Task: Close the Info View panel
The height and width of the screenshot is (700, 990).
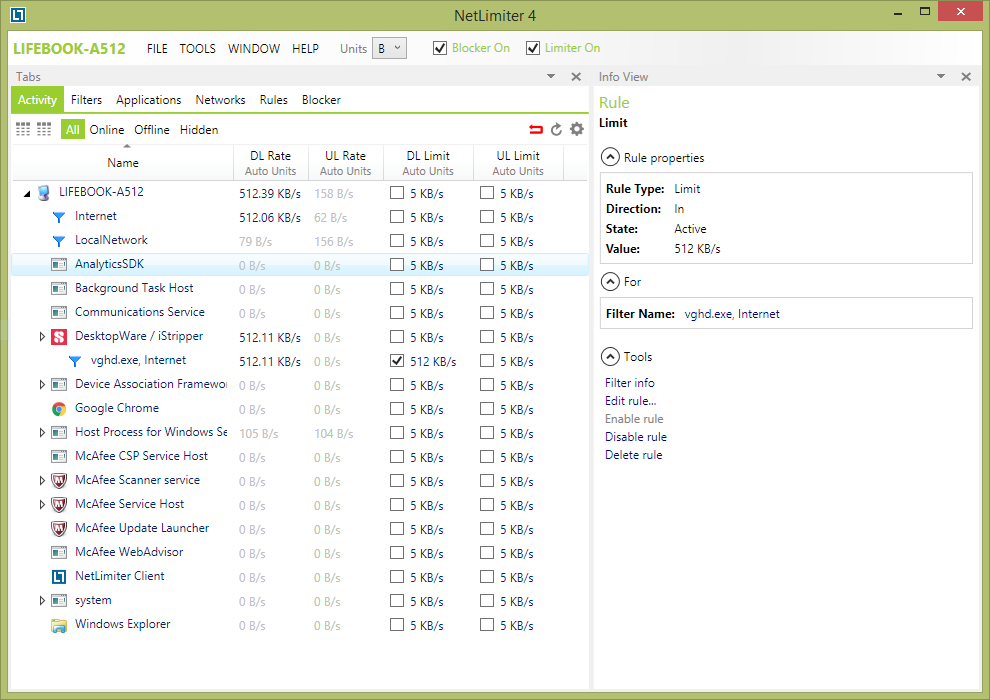Action: click(x=966, y=76)
